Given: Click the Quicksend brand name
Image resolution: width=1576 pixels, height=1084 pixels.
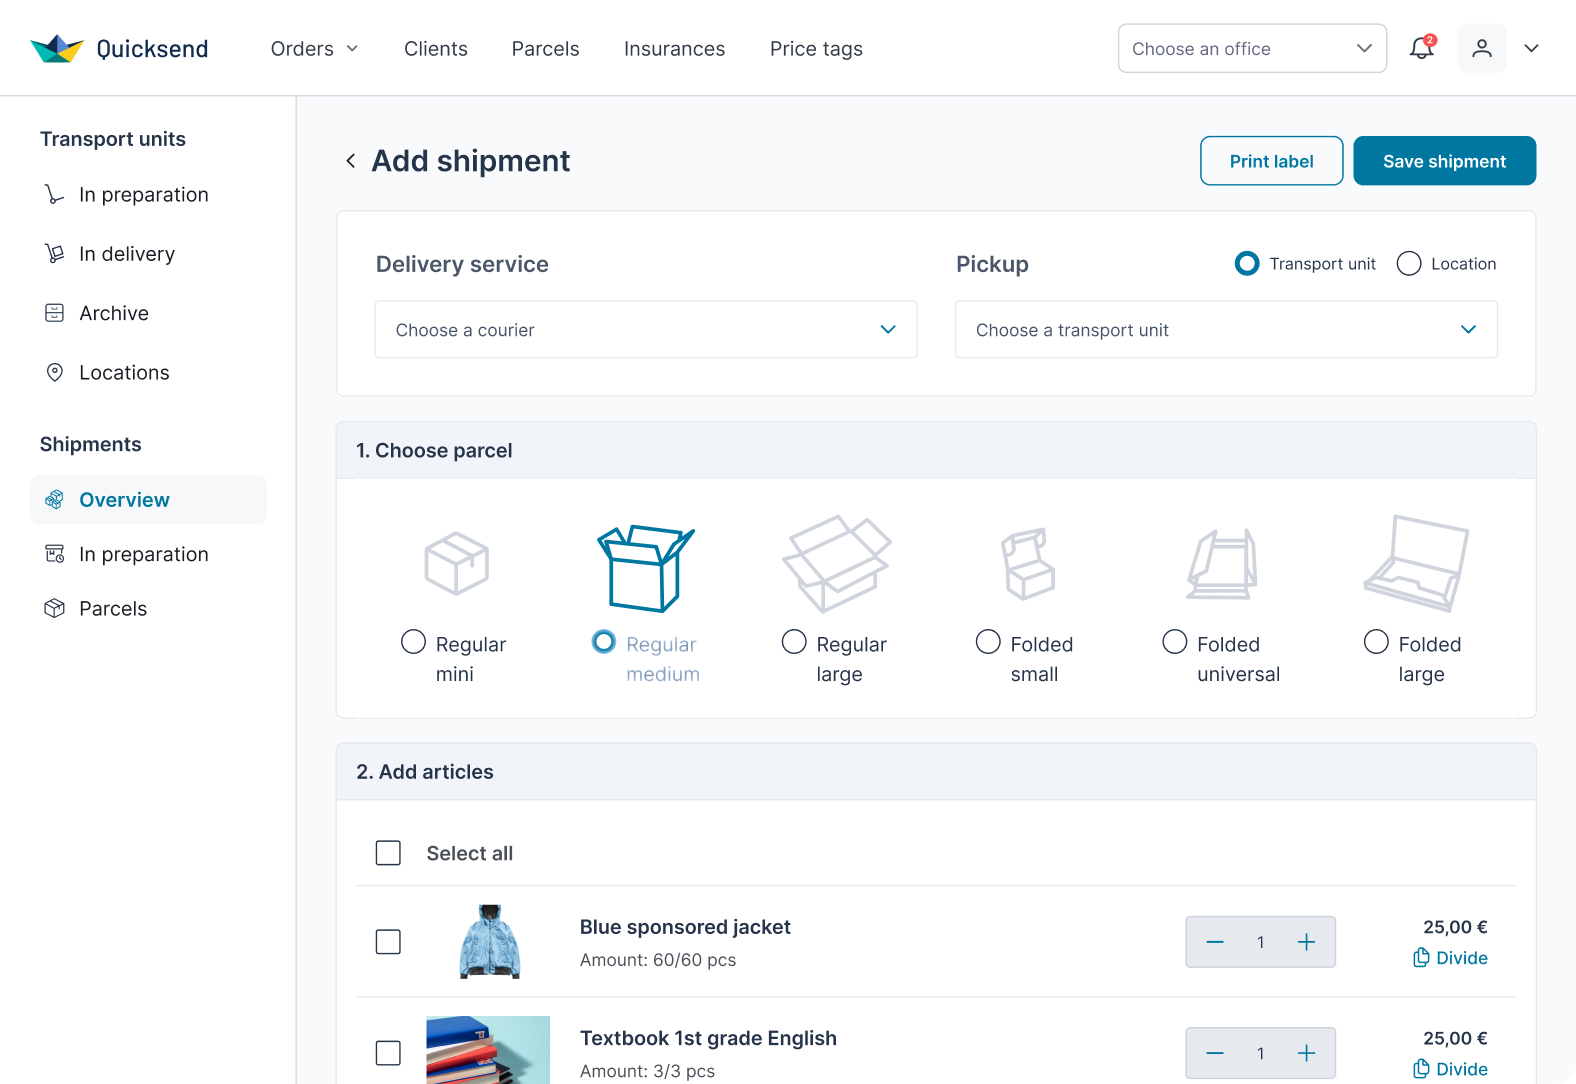Looking at the screenshot, I should click(152, 49).
